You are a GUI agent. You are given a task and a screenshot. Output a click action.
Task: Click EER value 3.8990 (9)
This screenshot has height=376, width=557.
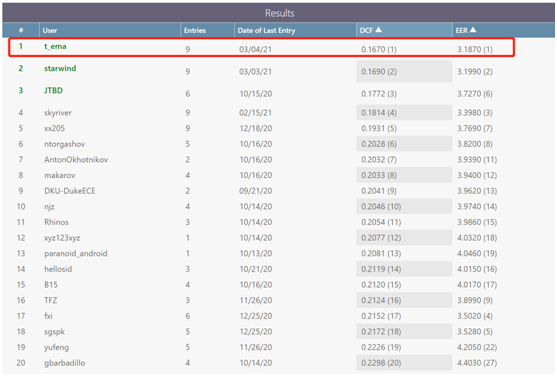tap(475, 300)
